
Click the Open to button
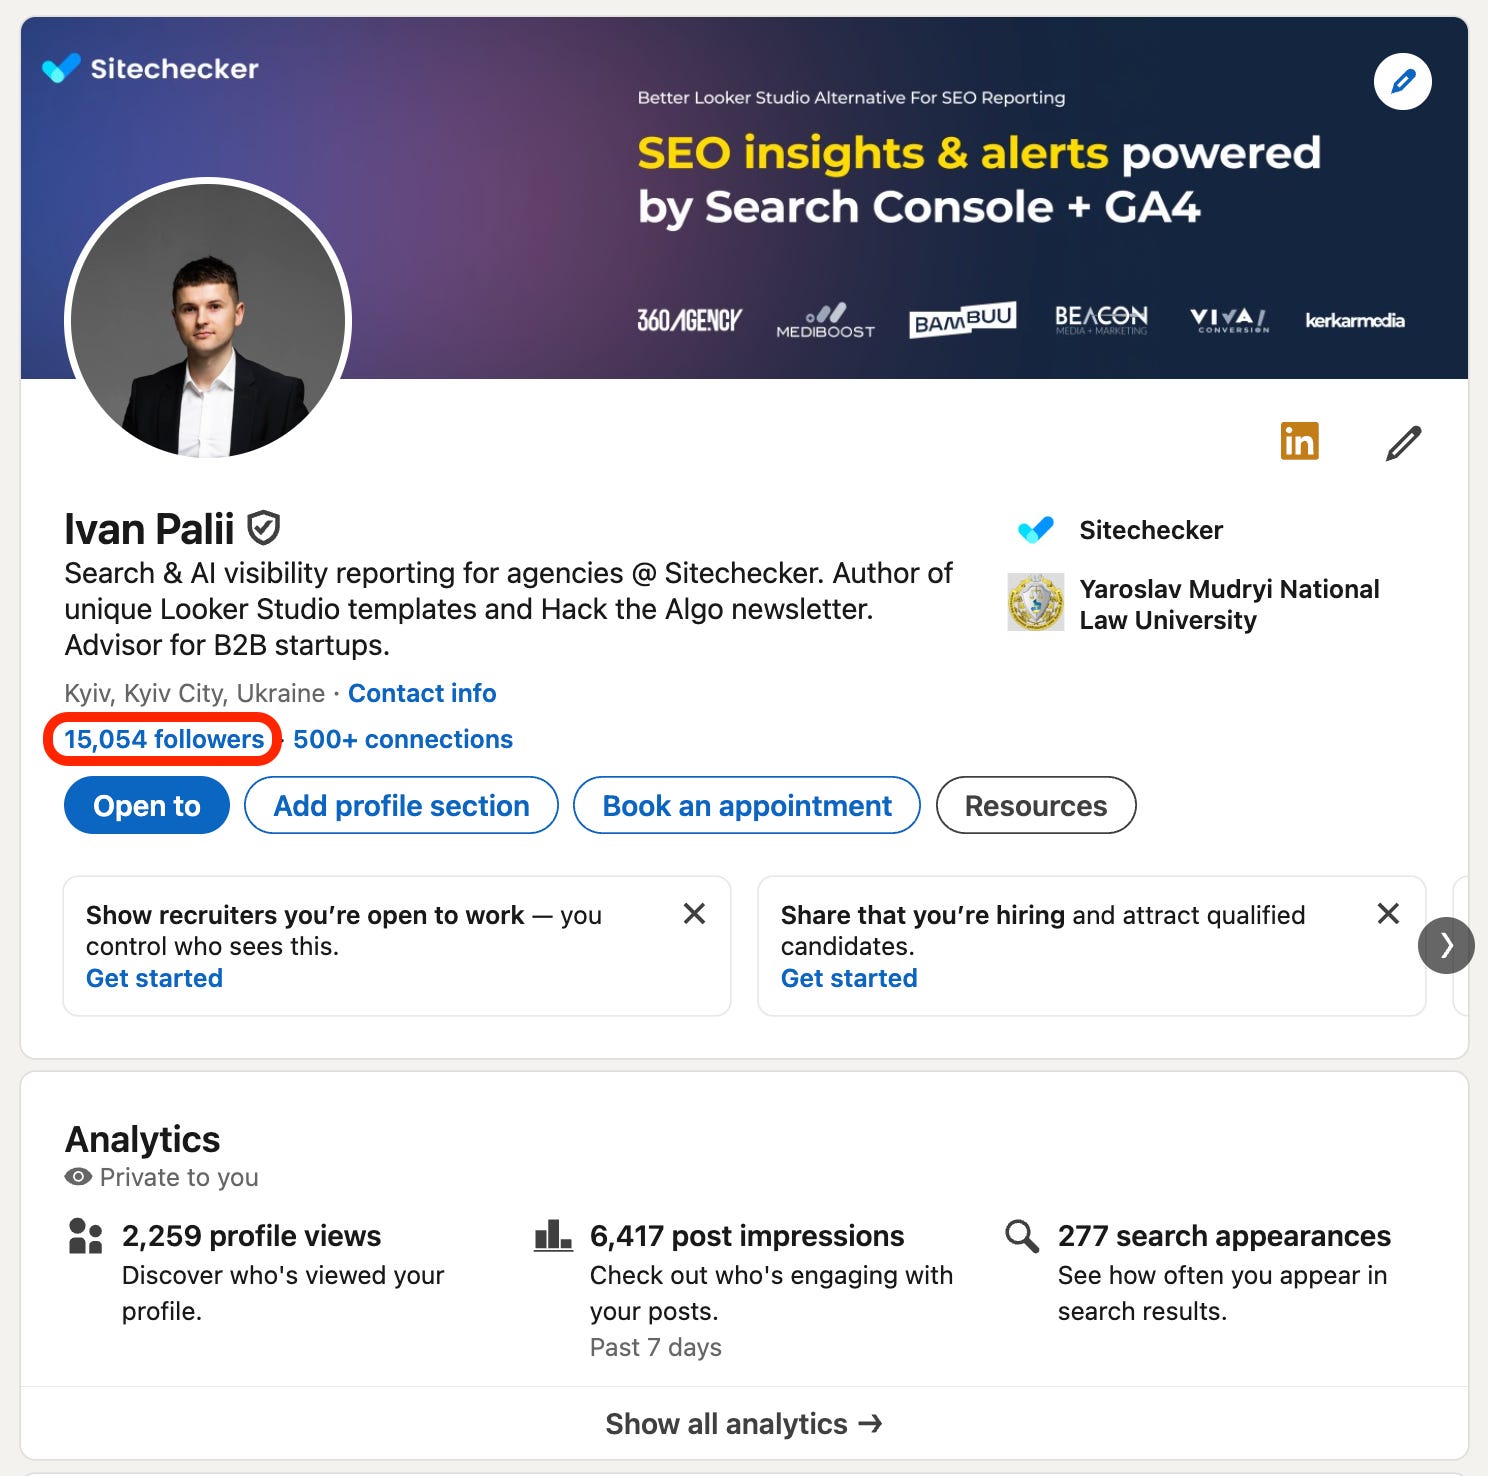tap(147, 805)
